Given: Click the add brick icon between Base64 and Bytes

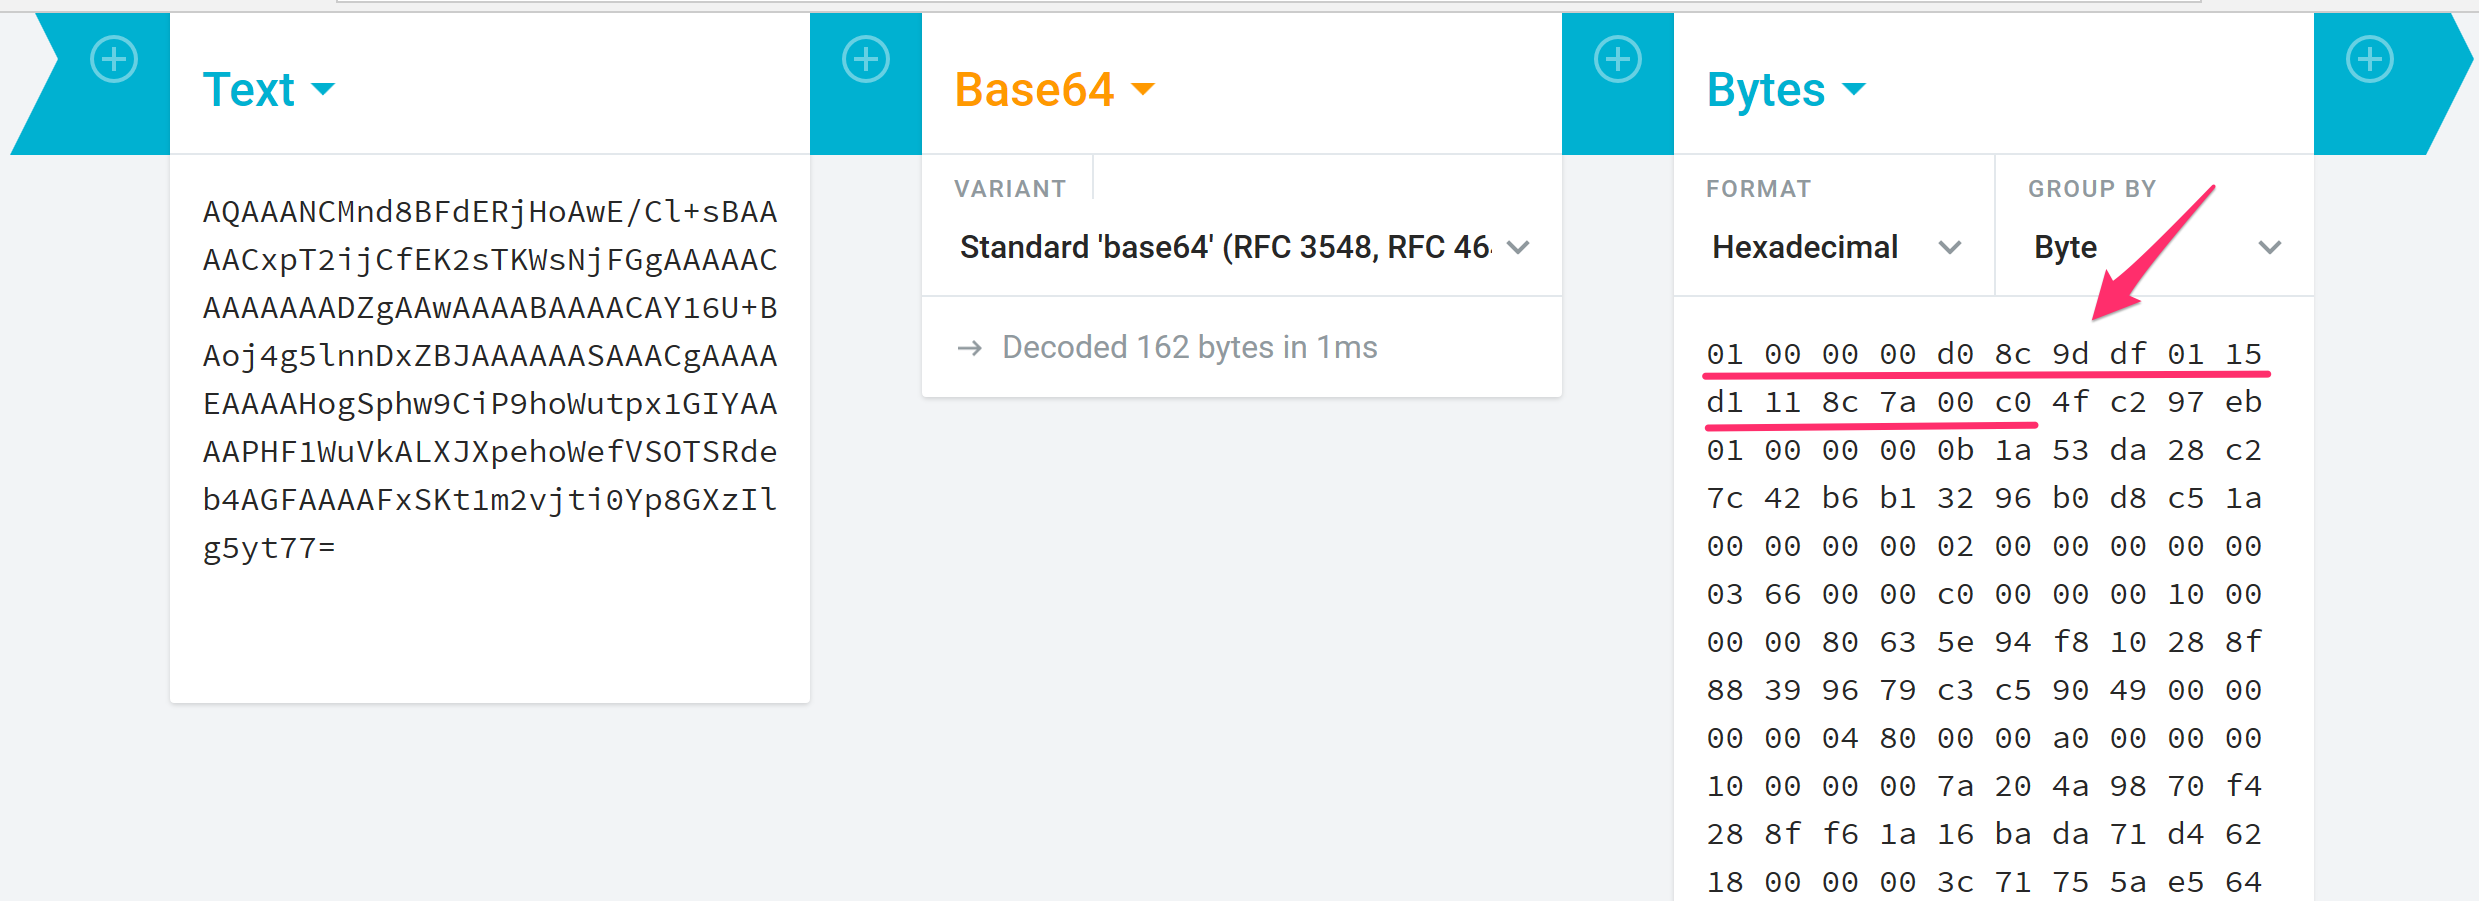Looking at the screenshot, I should click(1617, 59).
